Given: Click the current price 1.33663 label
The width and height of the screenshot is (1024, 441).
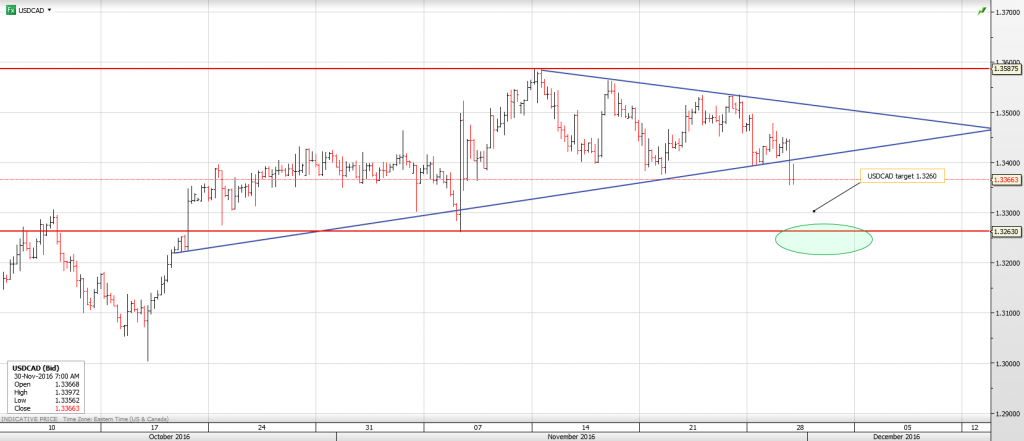Looking at the screenshot, I should pos(1006,180).
